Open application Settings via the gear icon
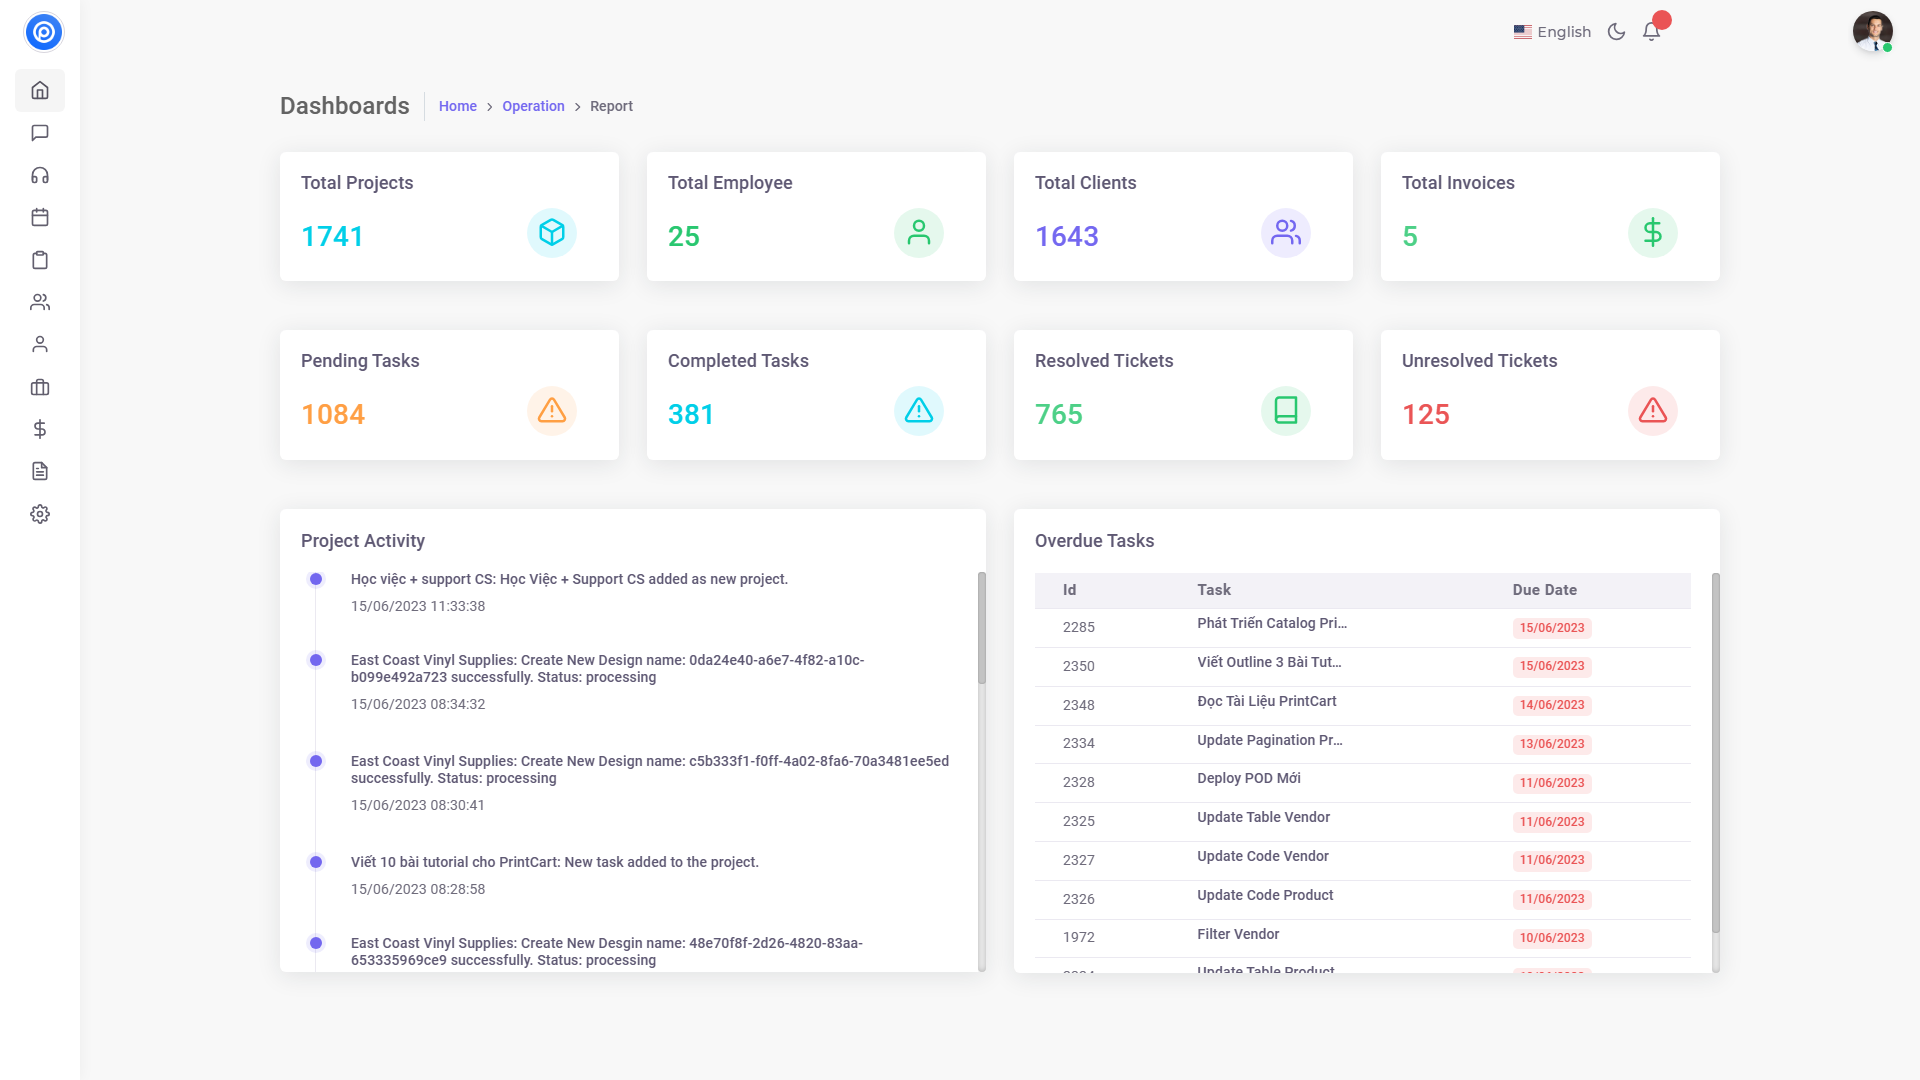 click(40, 513)
